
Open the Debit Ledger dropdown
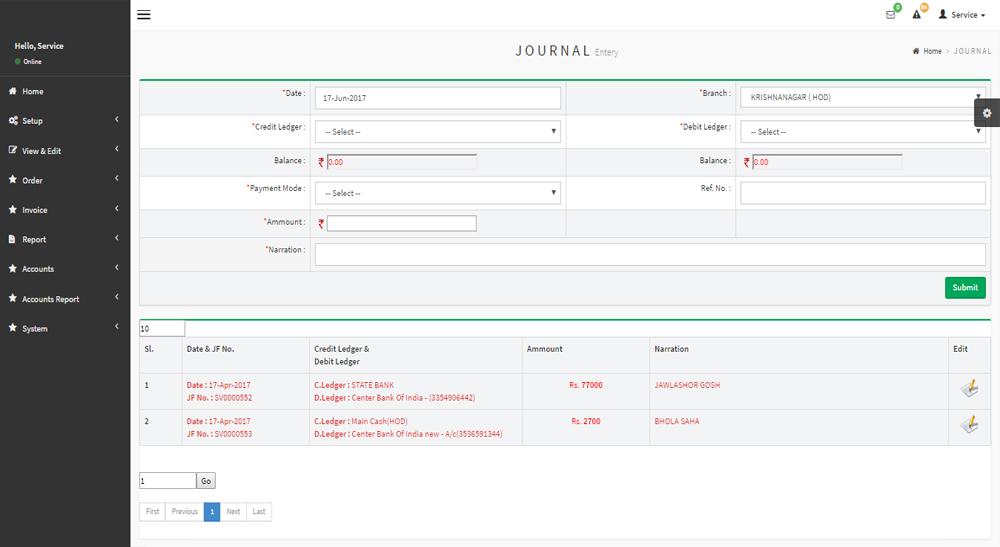pos(862,131)
